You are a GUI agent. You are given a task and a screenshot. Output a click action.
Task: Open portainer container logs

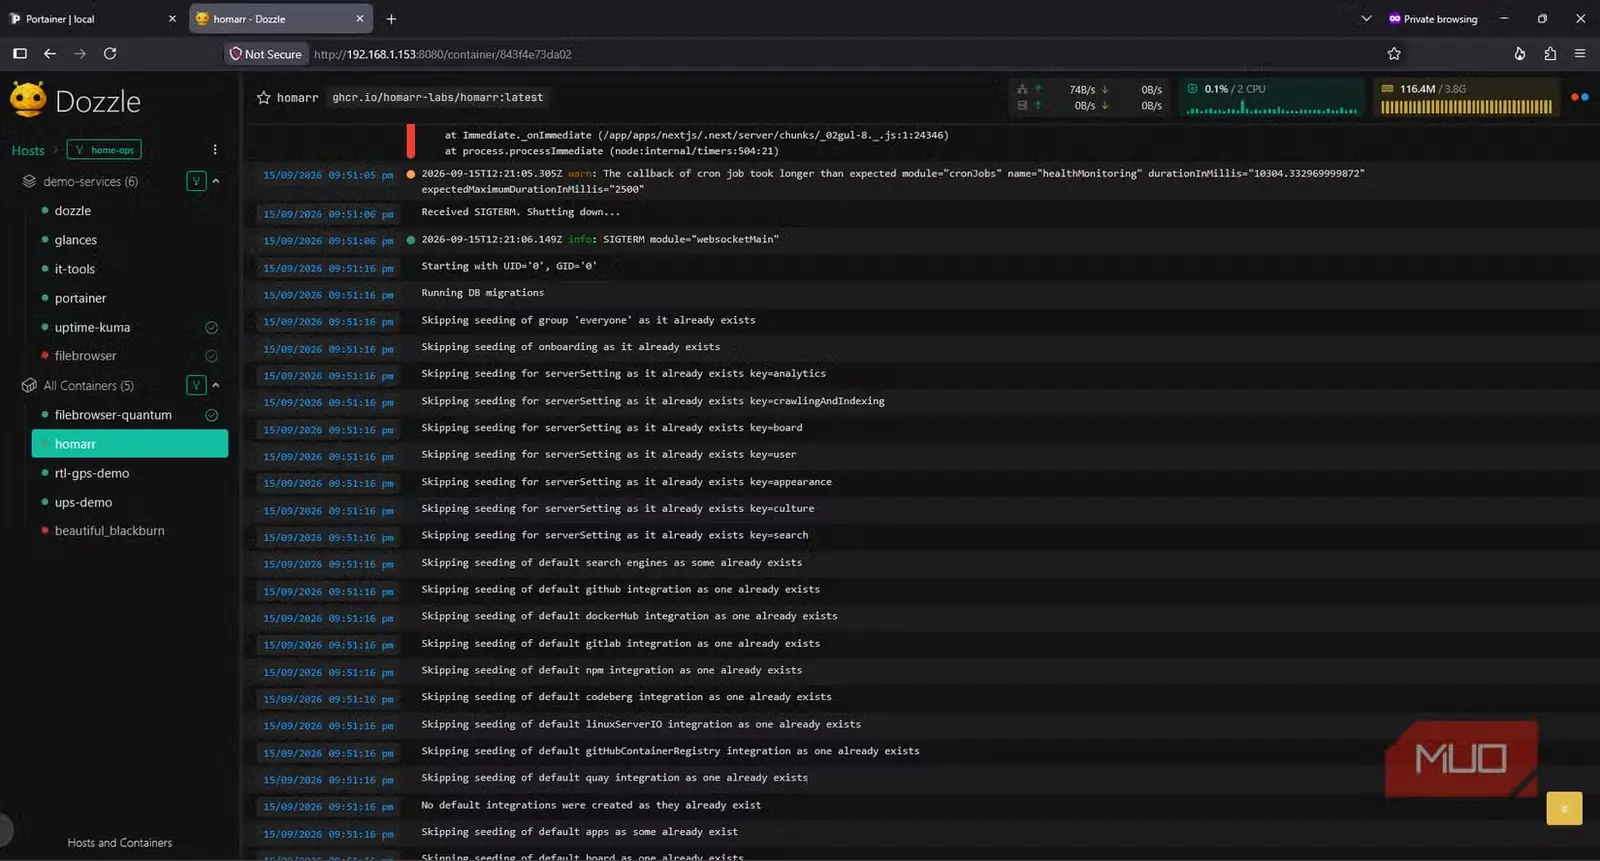(80, 298)
